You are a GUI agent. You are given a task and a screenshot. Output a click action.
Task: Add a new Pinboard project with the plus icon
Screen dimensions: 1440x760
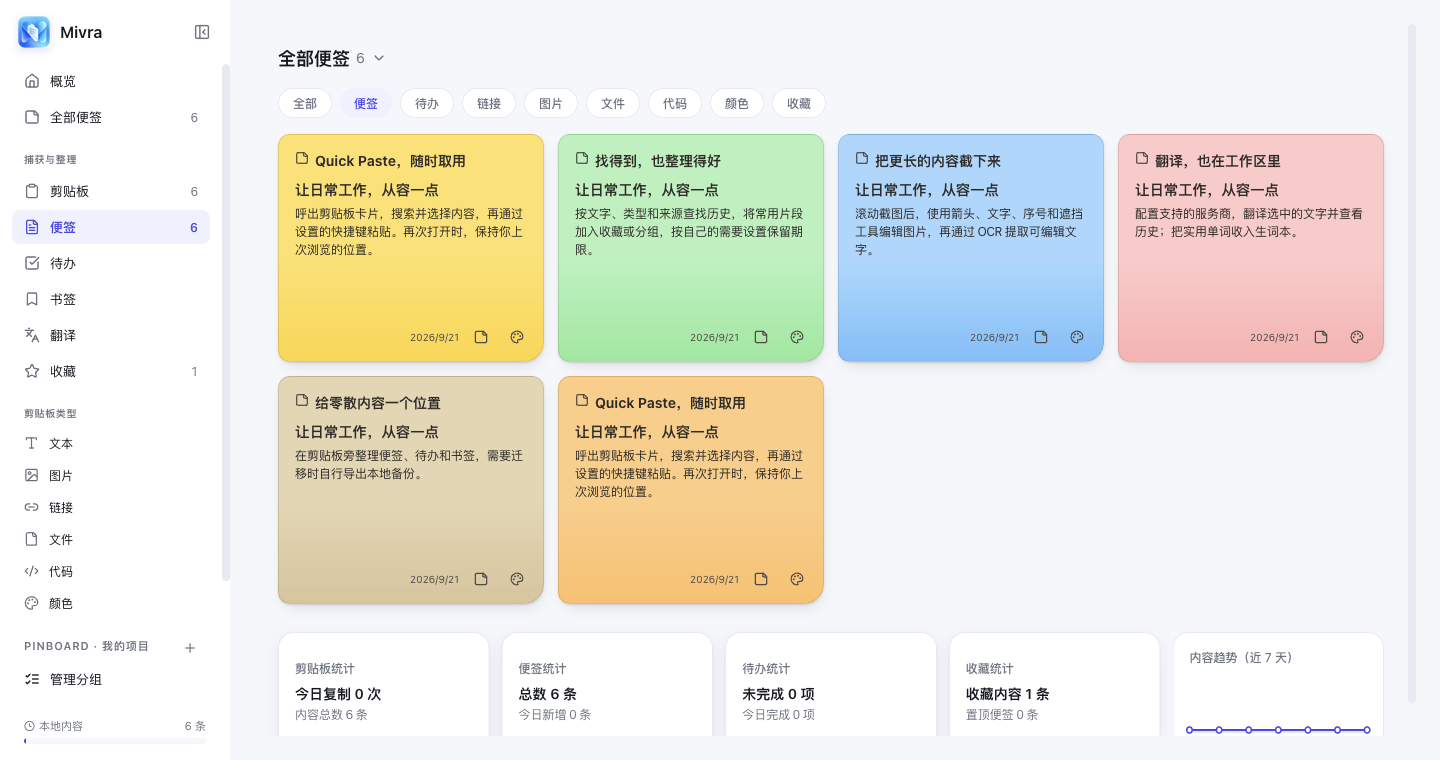pos(190,648)
